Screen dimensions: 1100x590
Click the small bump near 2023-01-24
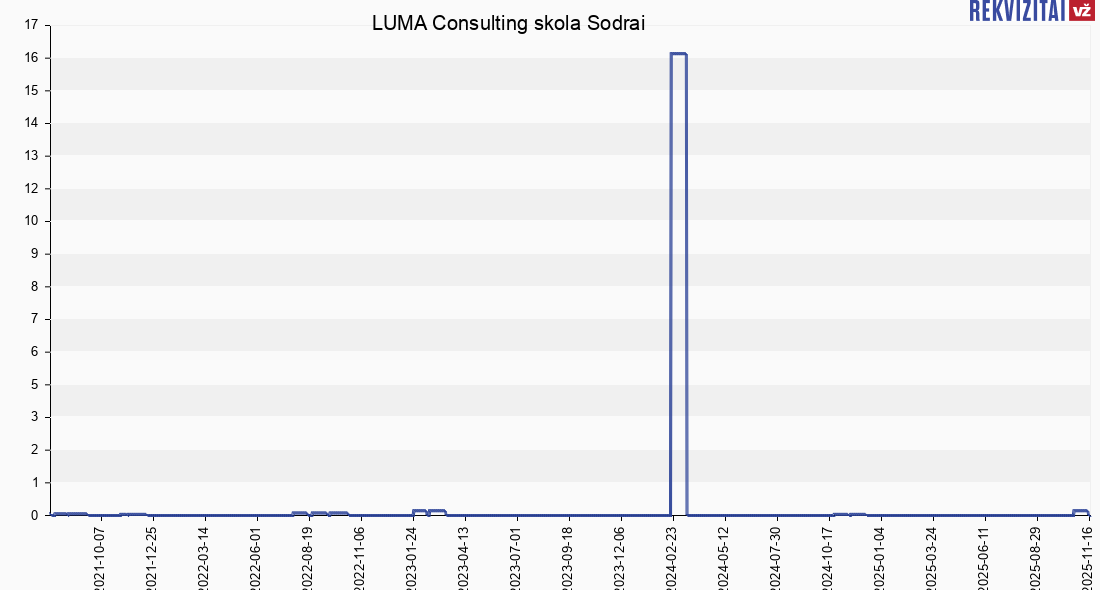tap(421, 511)
